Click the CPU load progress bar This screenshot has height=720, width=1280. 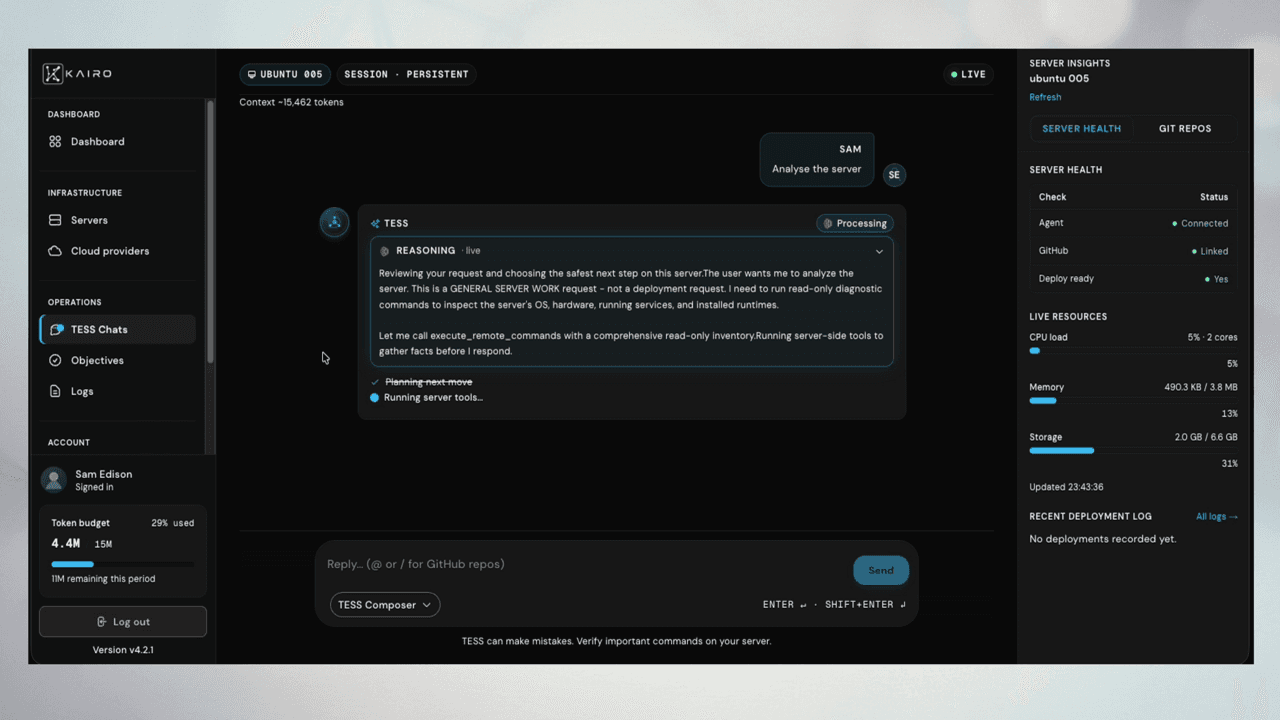click(1133, 351)
